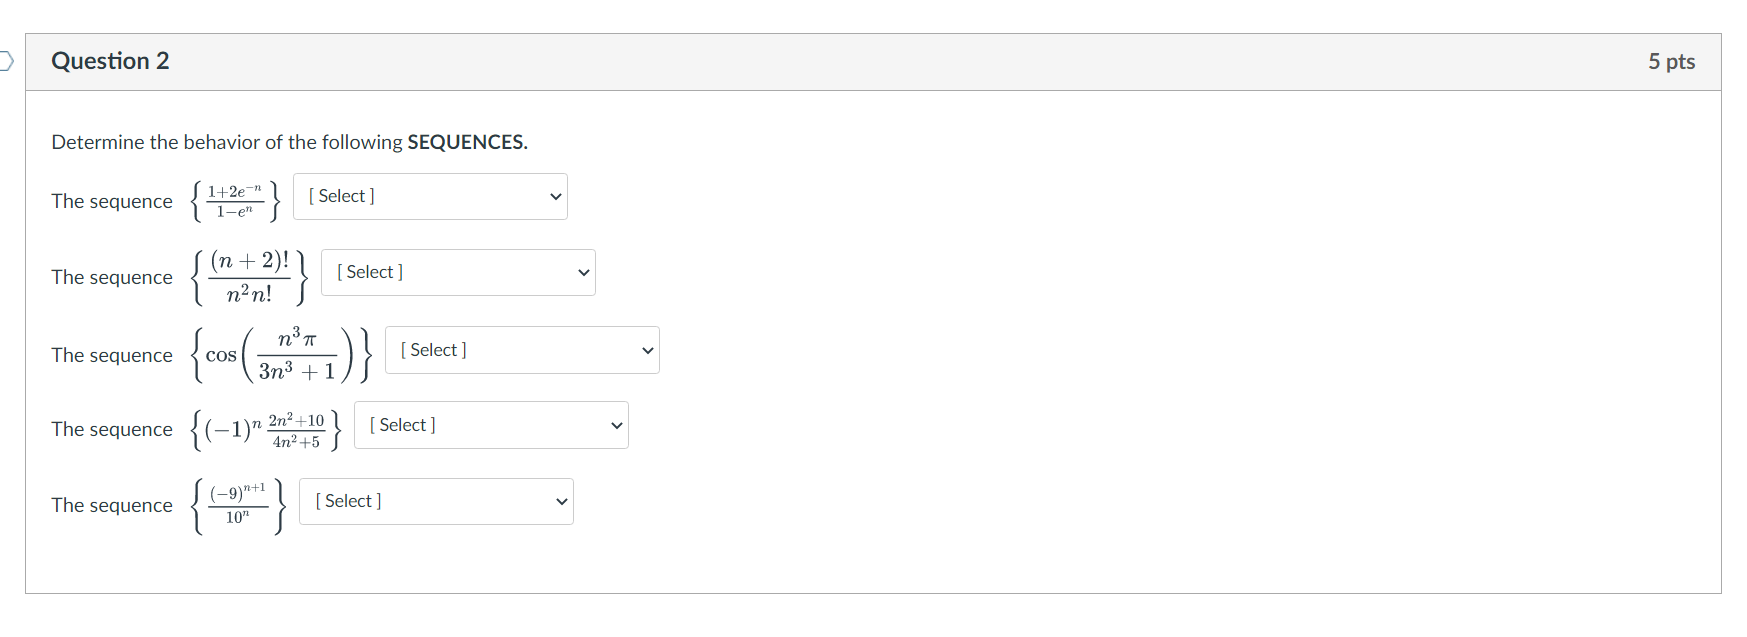
Task: Click the chevron on the second Select menu
Action: click(582, 271)
